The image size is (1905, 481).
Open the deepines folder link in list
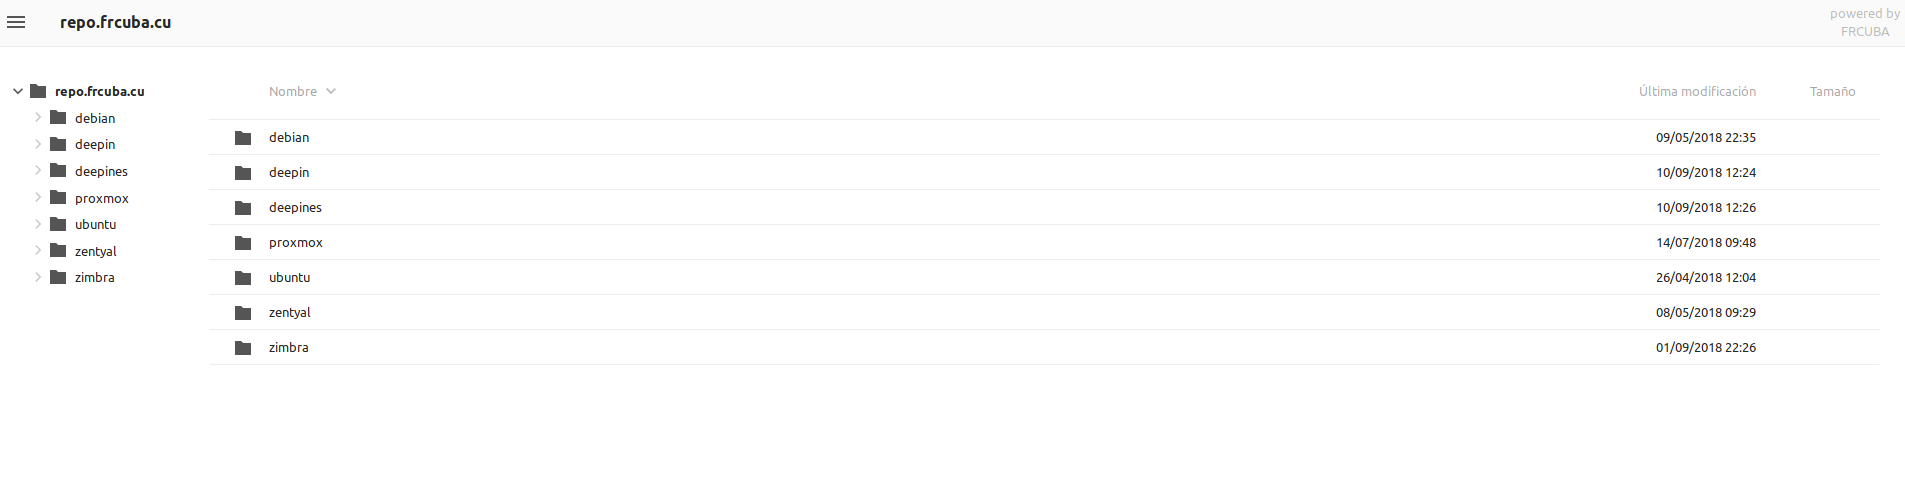click(295, 207)
